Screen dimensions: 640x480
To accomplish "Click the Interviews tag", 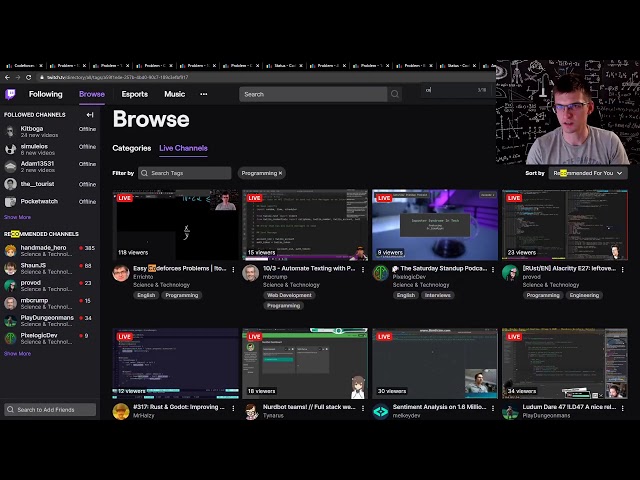I will point(438,295).
